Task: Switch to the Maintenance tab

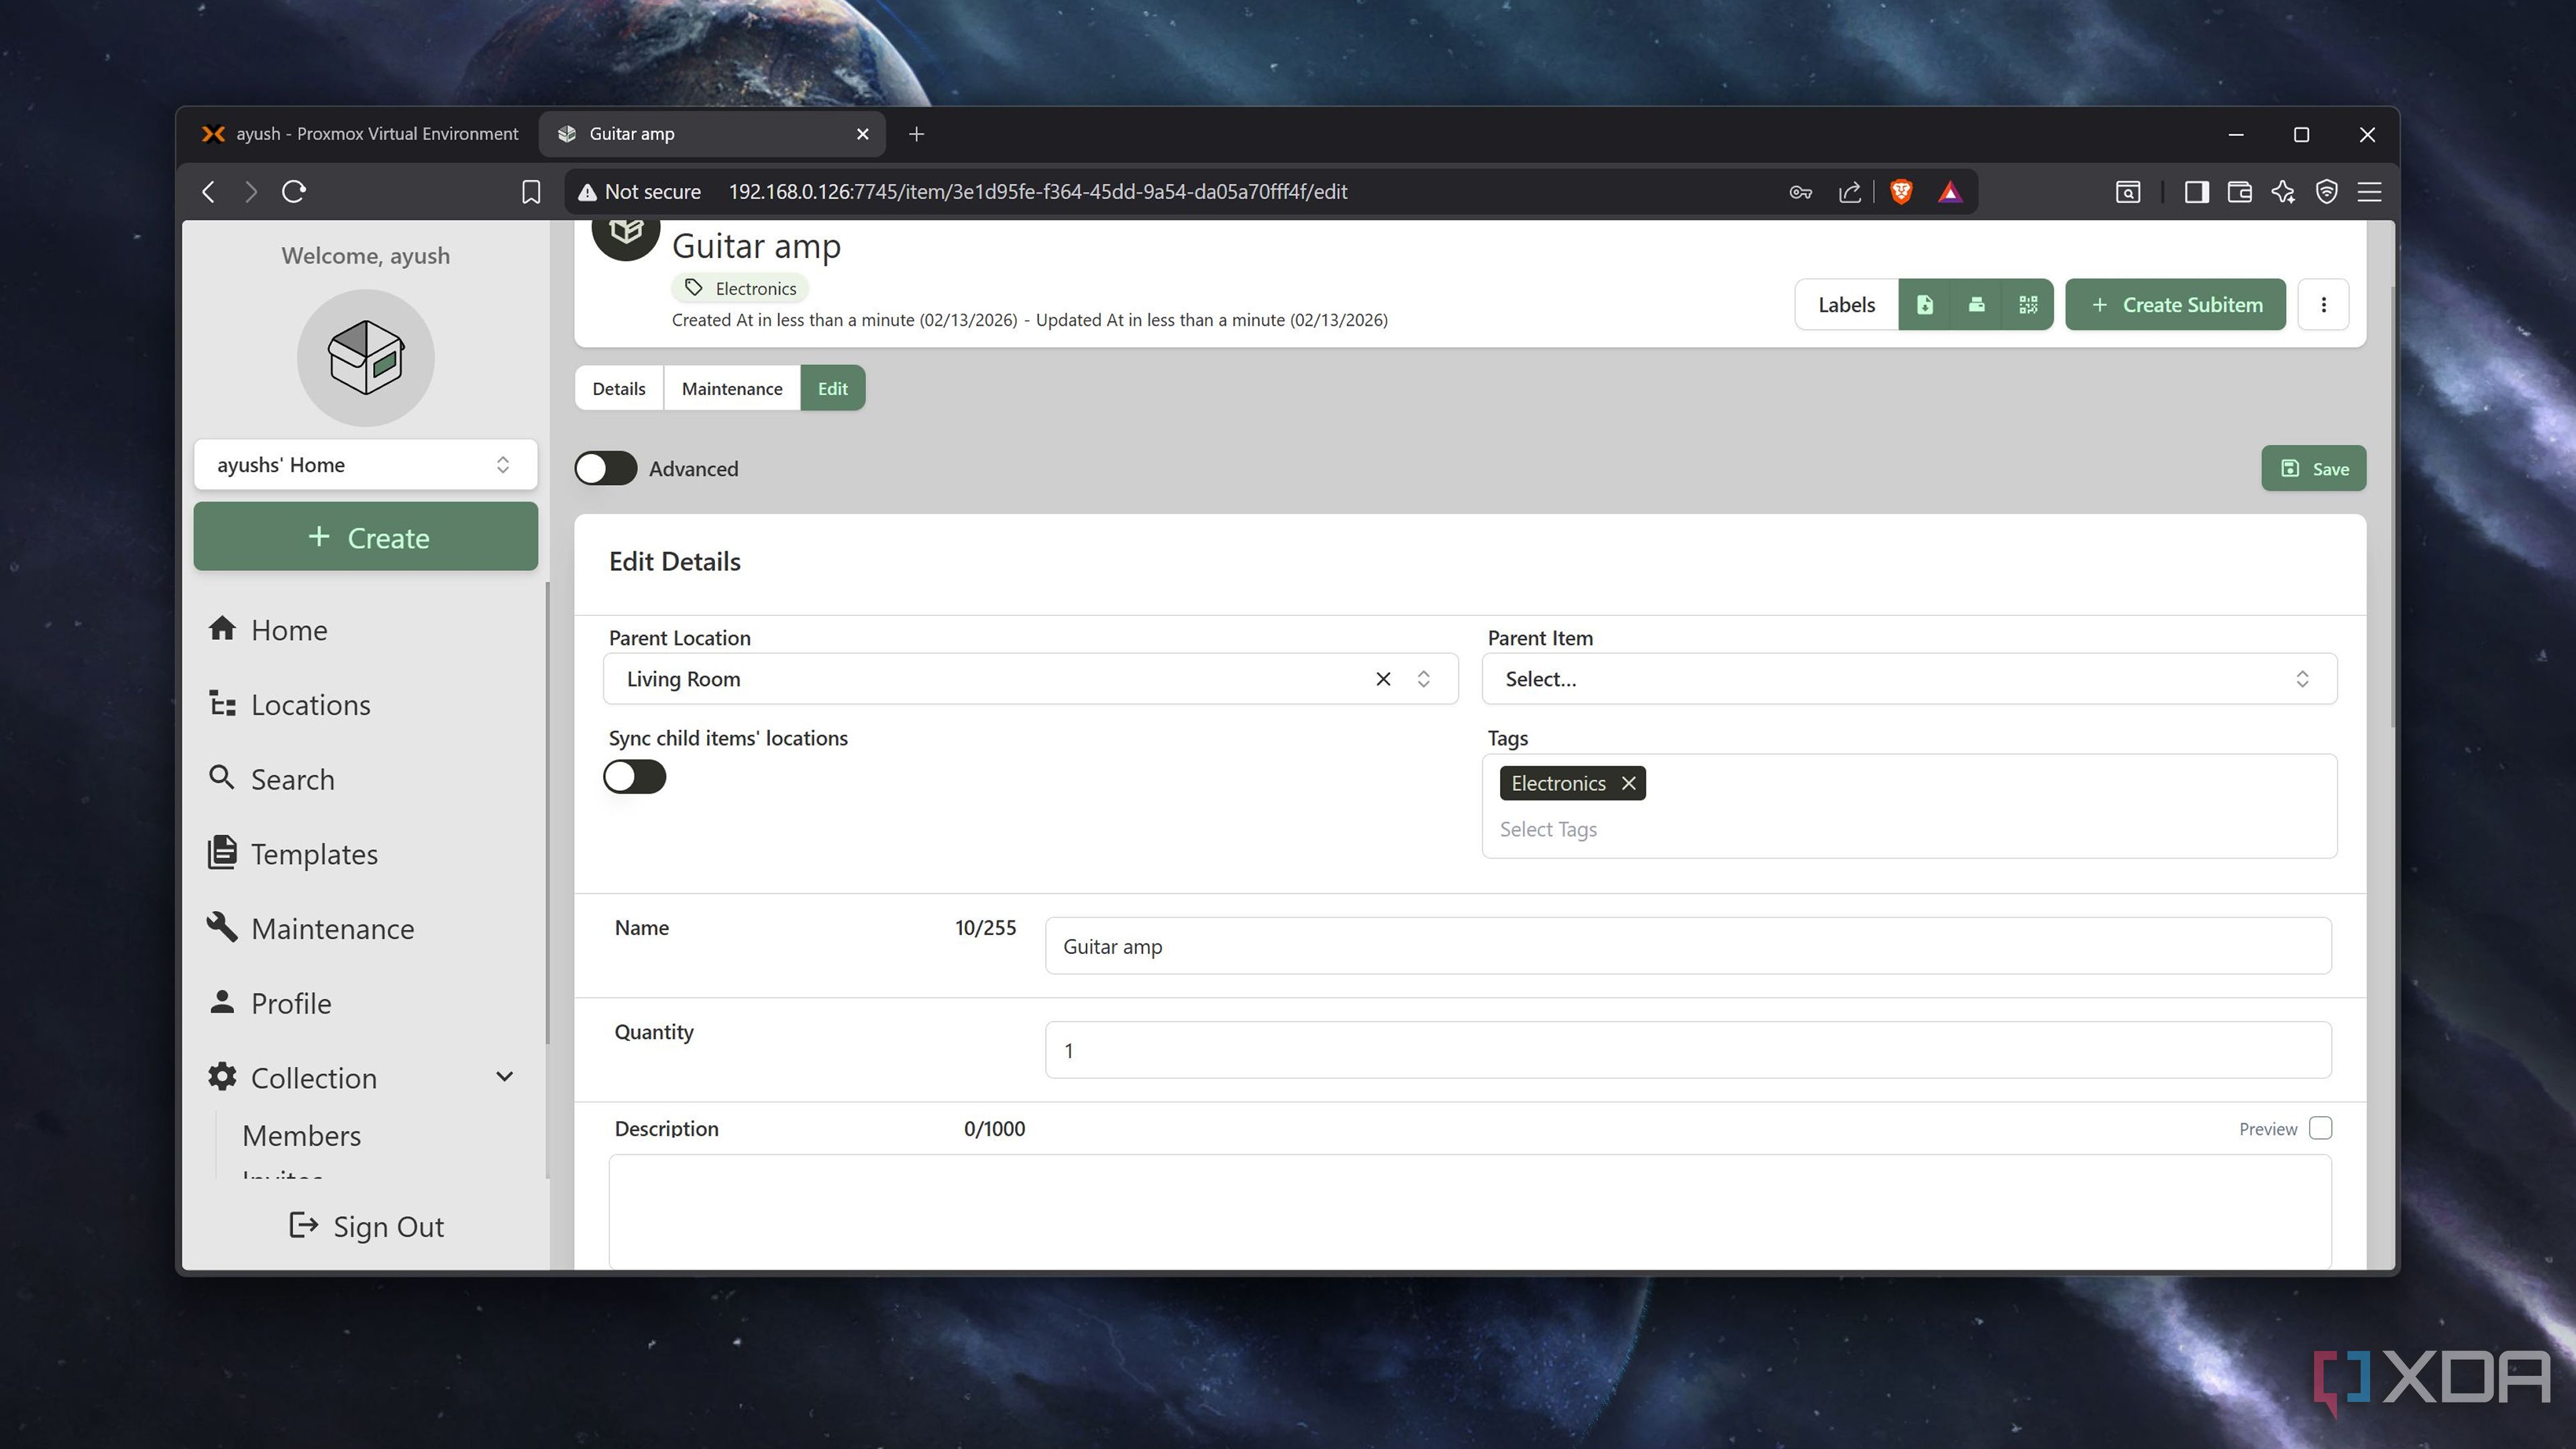Action: coord(732,388)
